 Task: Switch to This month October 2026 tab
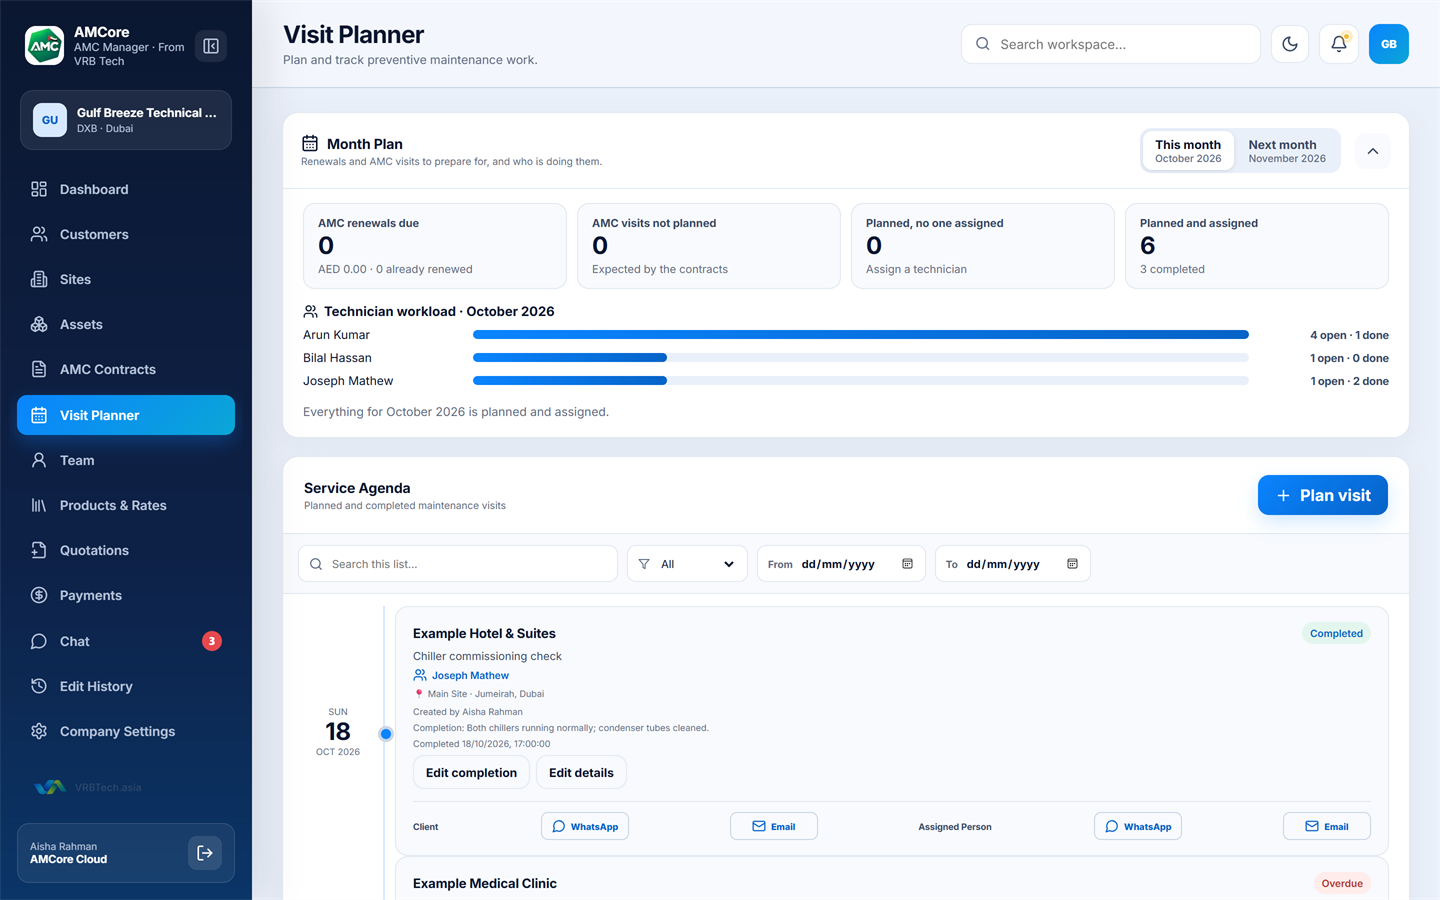tap(1188, 151)
